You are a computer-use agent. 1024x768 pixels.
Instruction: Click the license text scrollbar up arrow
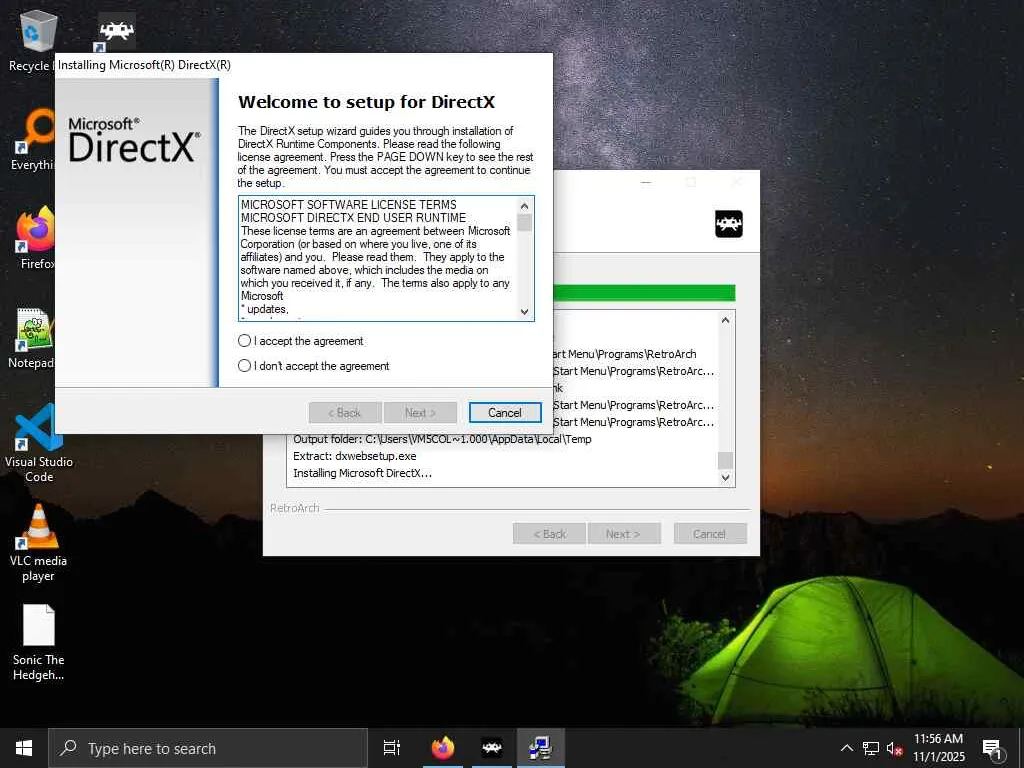[524, 206]
